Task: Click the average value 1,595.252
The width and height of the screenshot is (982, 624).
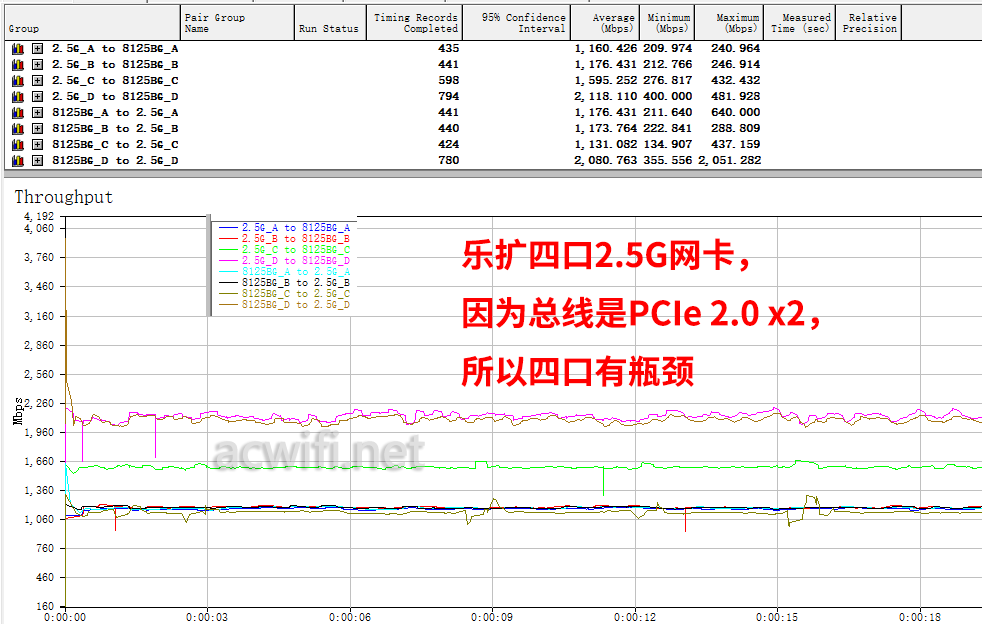Action: pyautogui.click(x=606, y=80)
